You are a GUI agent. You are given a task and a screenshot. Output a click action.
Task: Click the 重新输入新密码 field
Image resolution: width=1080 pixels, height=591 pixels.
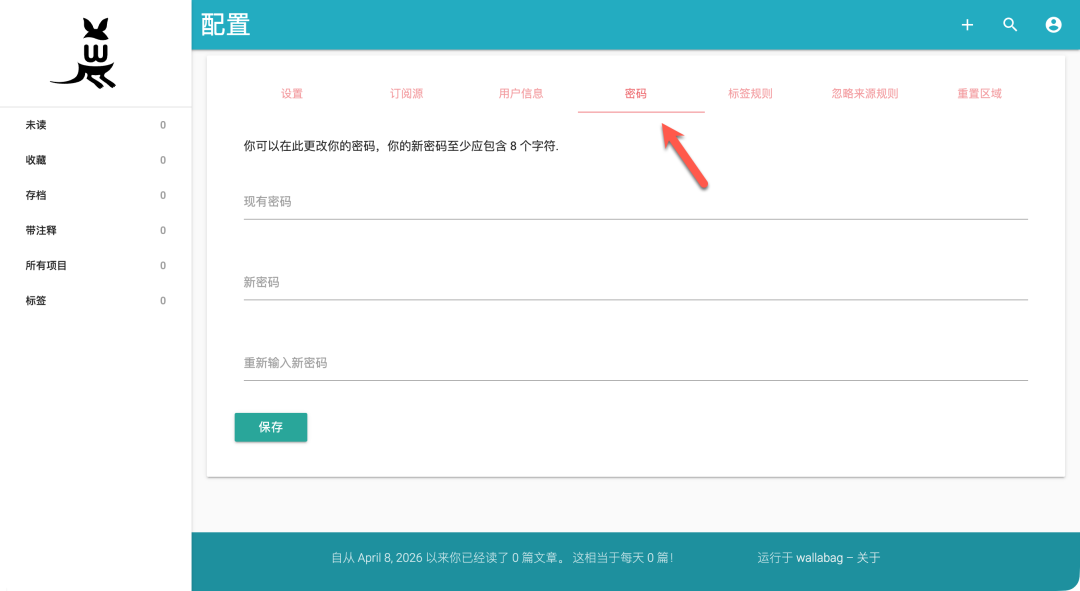(x=635, y=363)
